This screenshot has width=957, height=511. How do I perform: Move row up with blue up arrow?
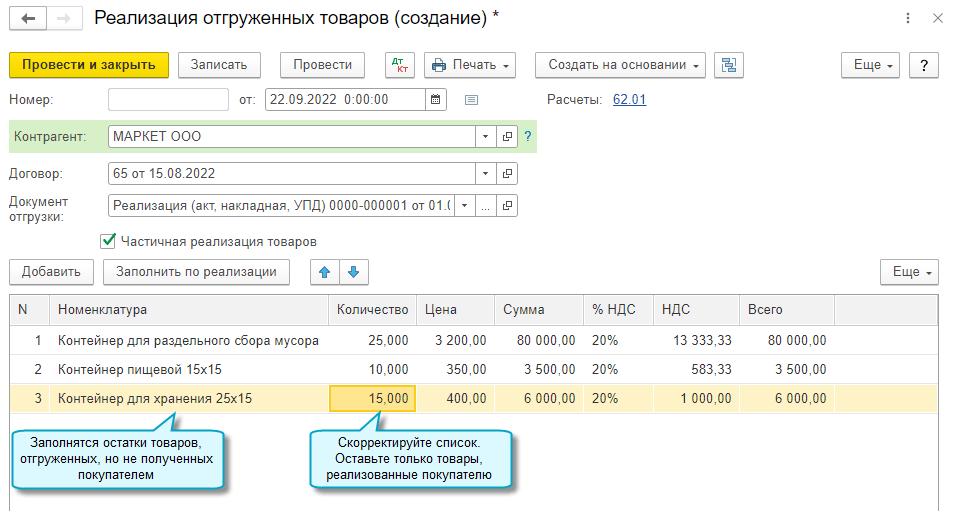click(x=325, y=272)
